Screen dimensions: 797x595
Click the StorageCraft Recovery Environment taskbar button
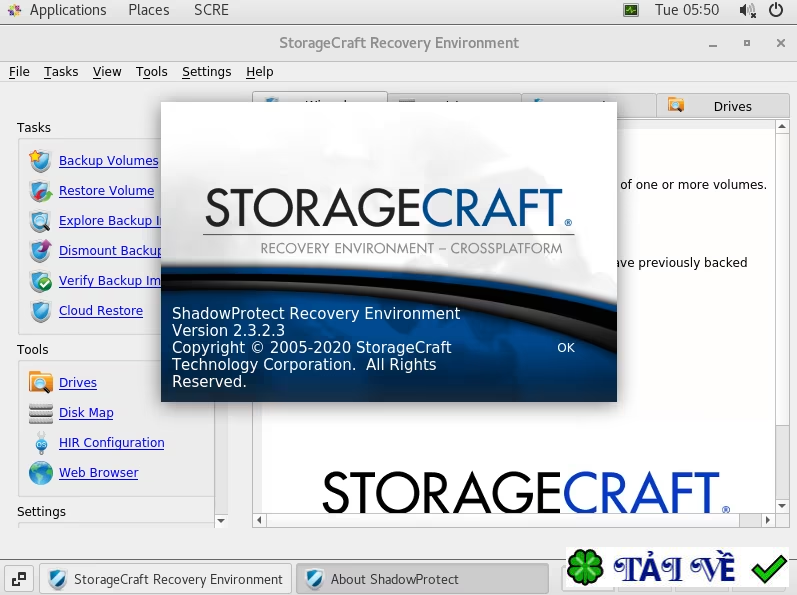pos(166,579)
